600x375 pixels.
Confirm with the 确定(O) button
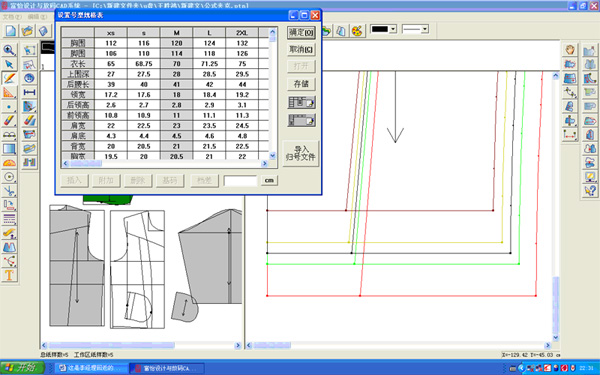coord(301,33)
